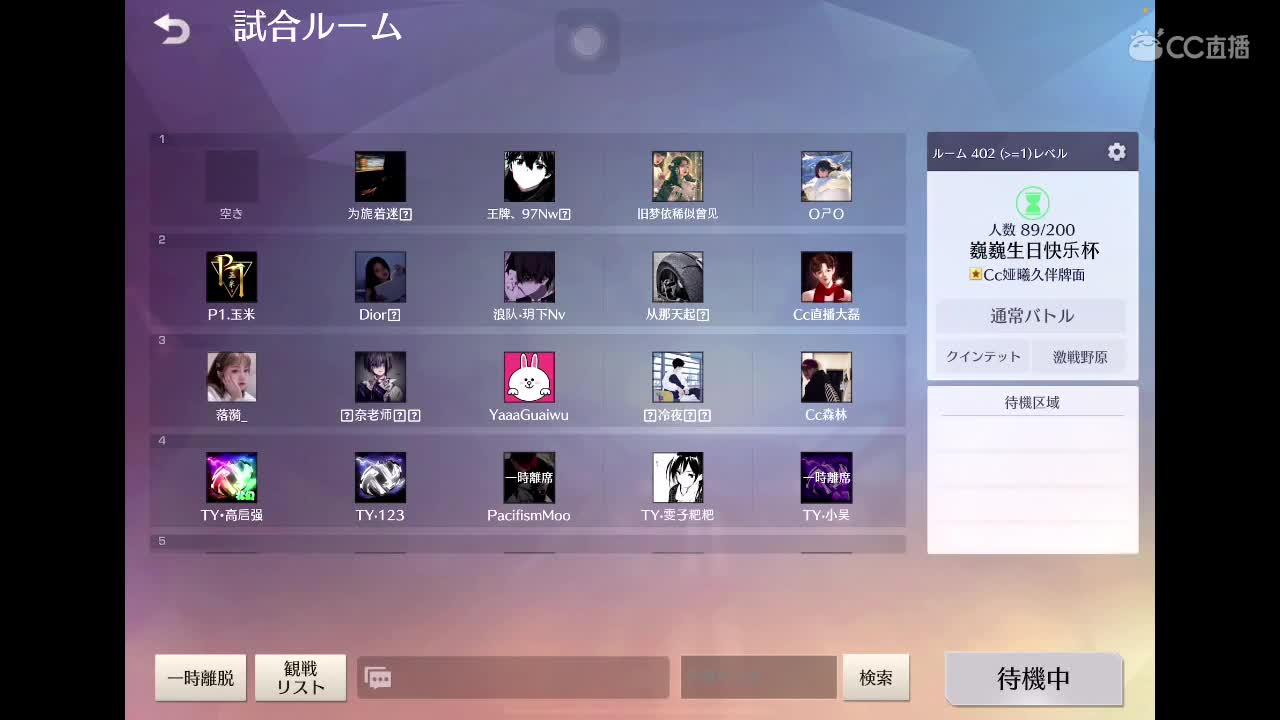Open avatar of player 王牌、97Nw
The width and height of the screenshot is (1280, 720).
(x=529, y=177)
